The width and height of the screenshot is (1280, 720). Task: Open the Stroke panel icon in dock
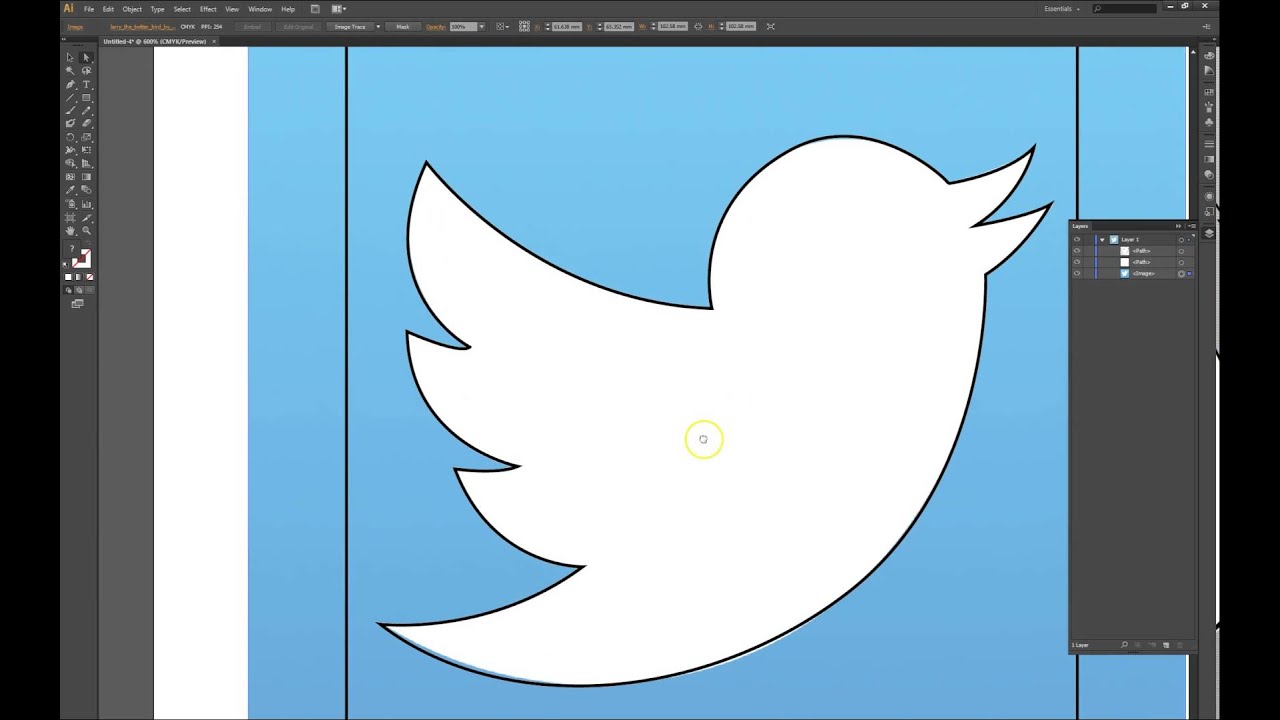[1209, 144]
